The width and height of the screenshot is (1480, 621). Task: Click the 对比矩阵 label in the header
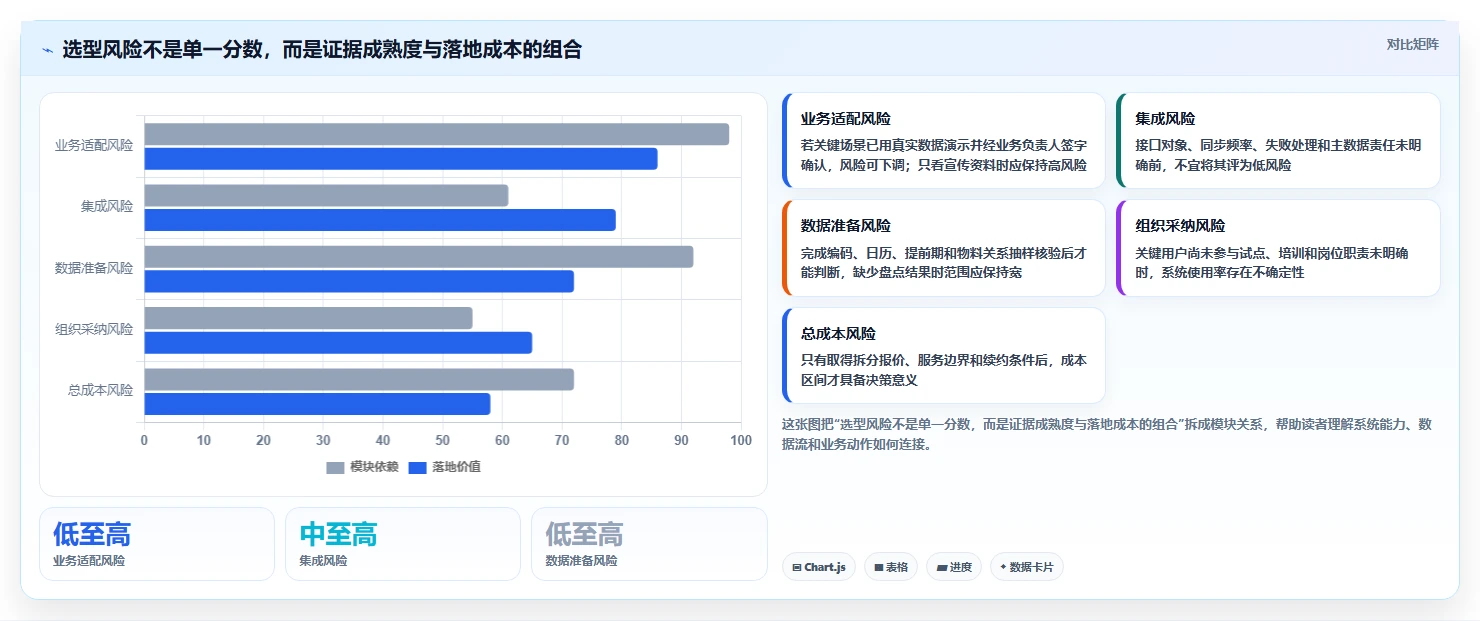pyautogui.click(x=1412, y=44)
